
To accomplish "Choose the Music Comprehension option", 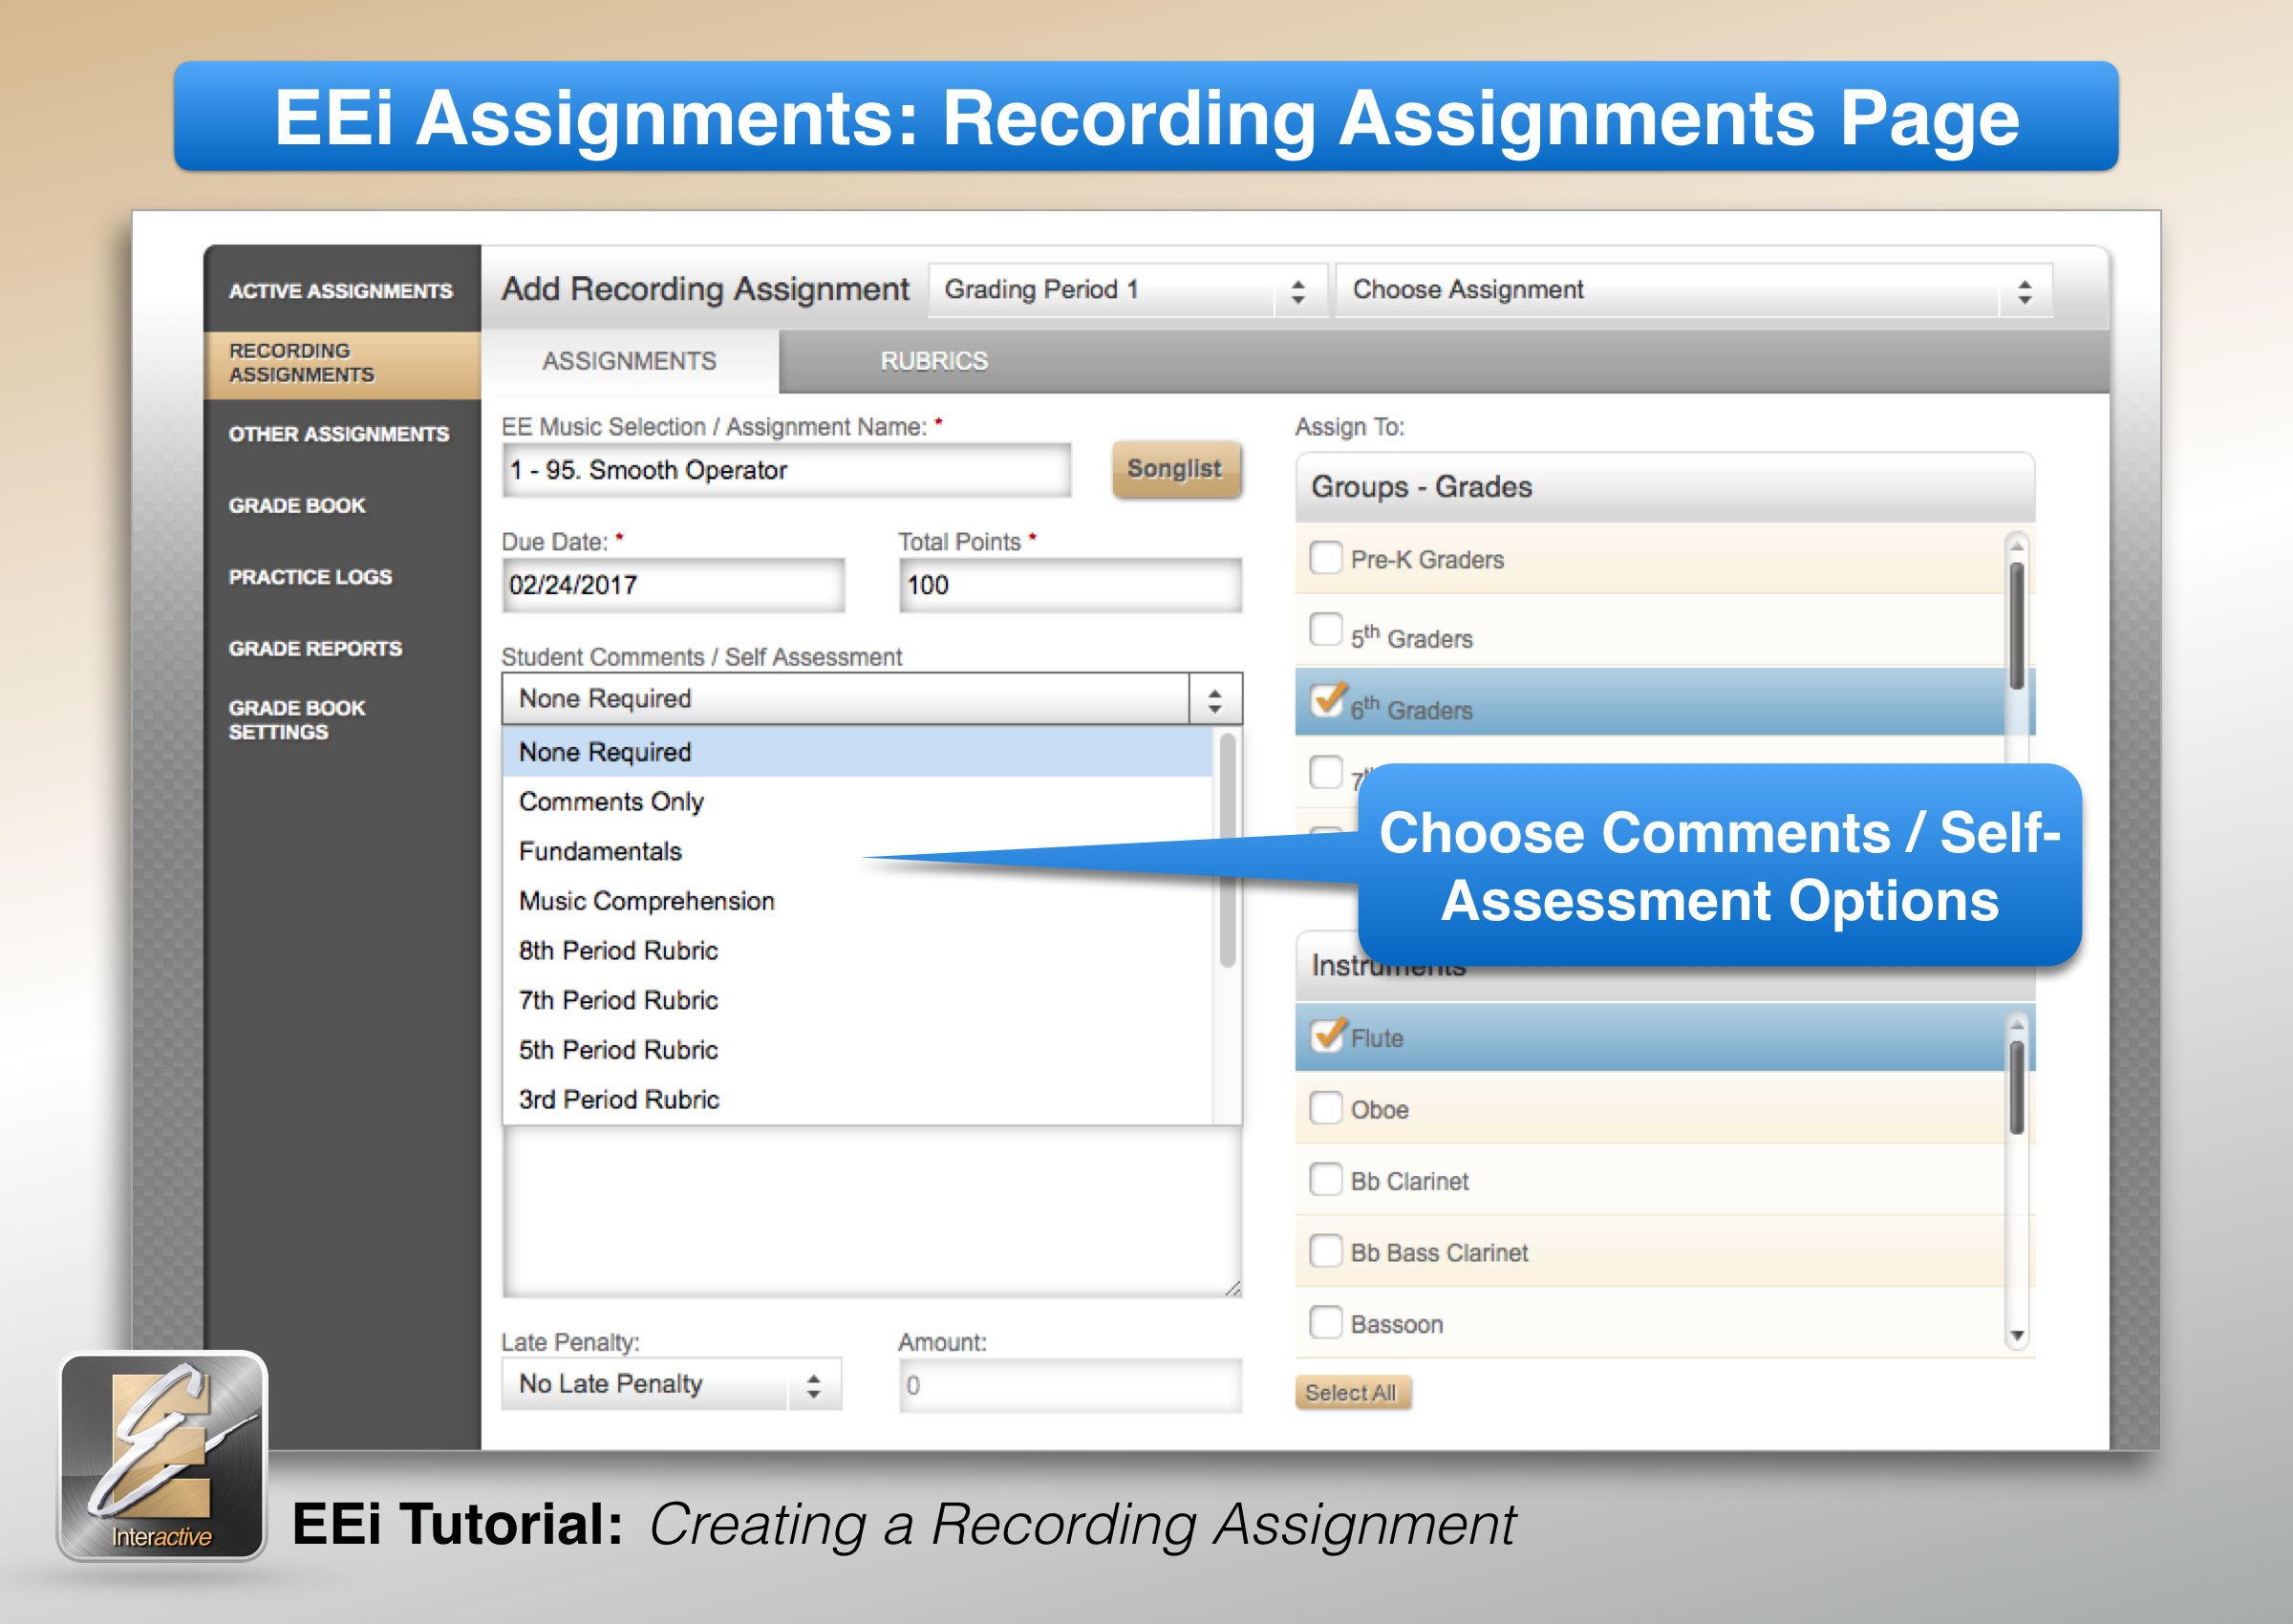I will (x=858, y=901).
